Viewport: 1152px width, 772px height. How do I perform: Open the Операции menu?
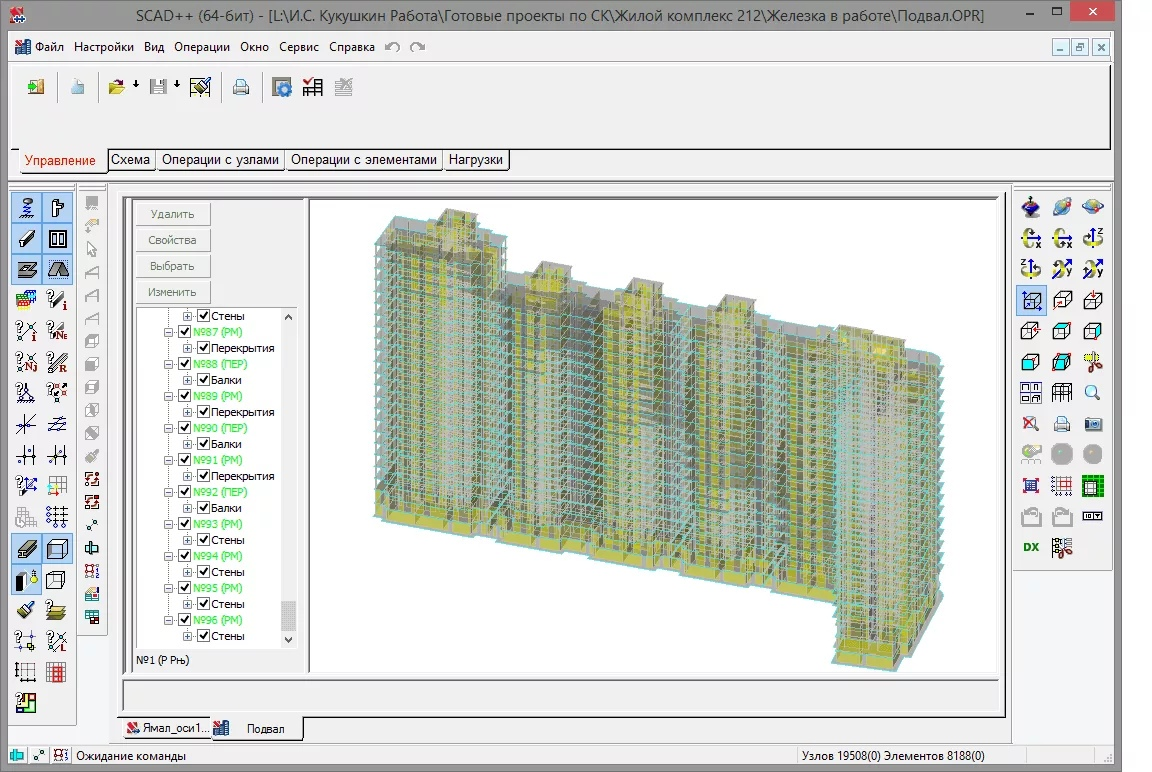[x=201, y=47]
